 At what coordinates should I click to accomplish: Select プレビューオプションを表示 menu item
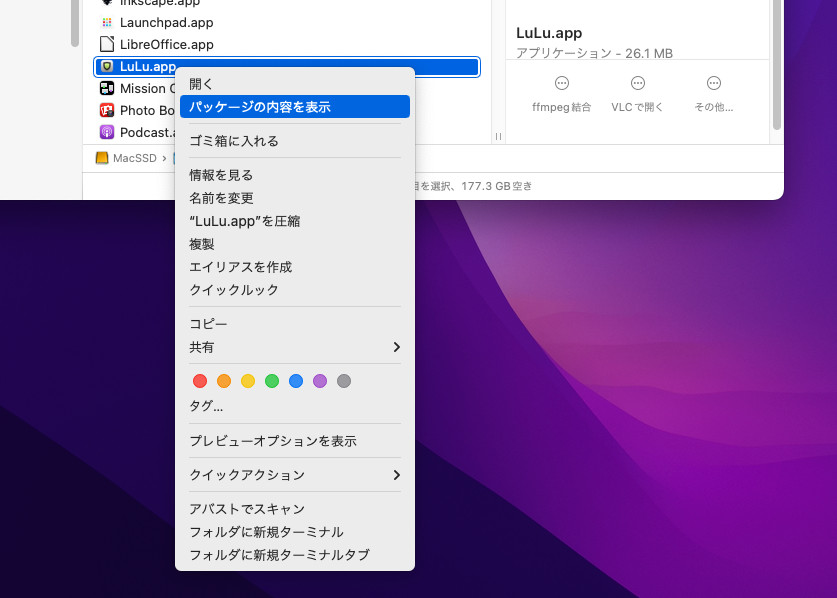(295, 441)
